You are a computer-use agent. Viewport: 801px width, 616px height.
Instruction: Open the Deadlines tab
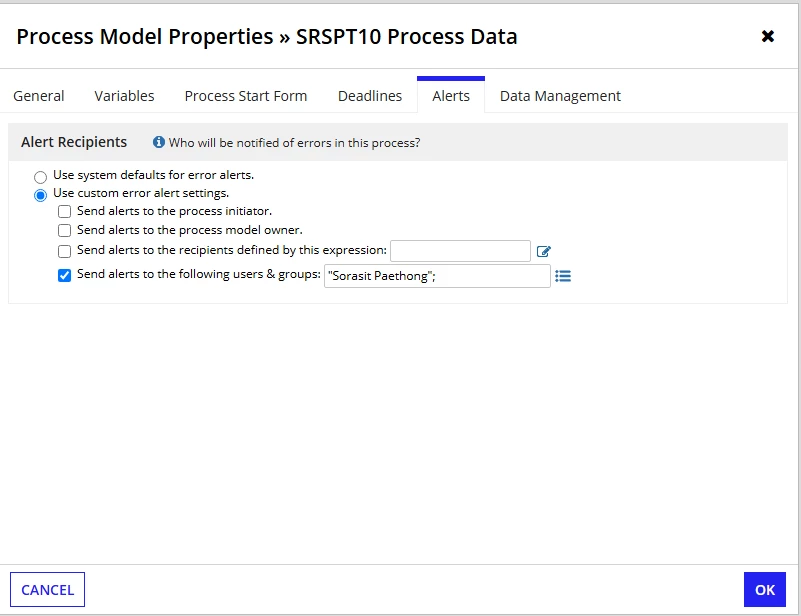tap(370, 96)
